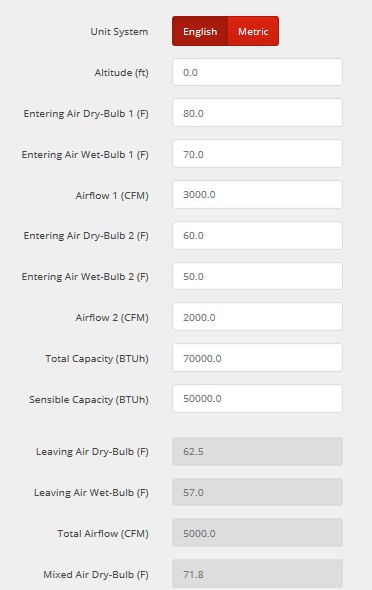Click the Leaving Air Dry-Bulb result
The image size is (372, 590).
pos(257,451)
